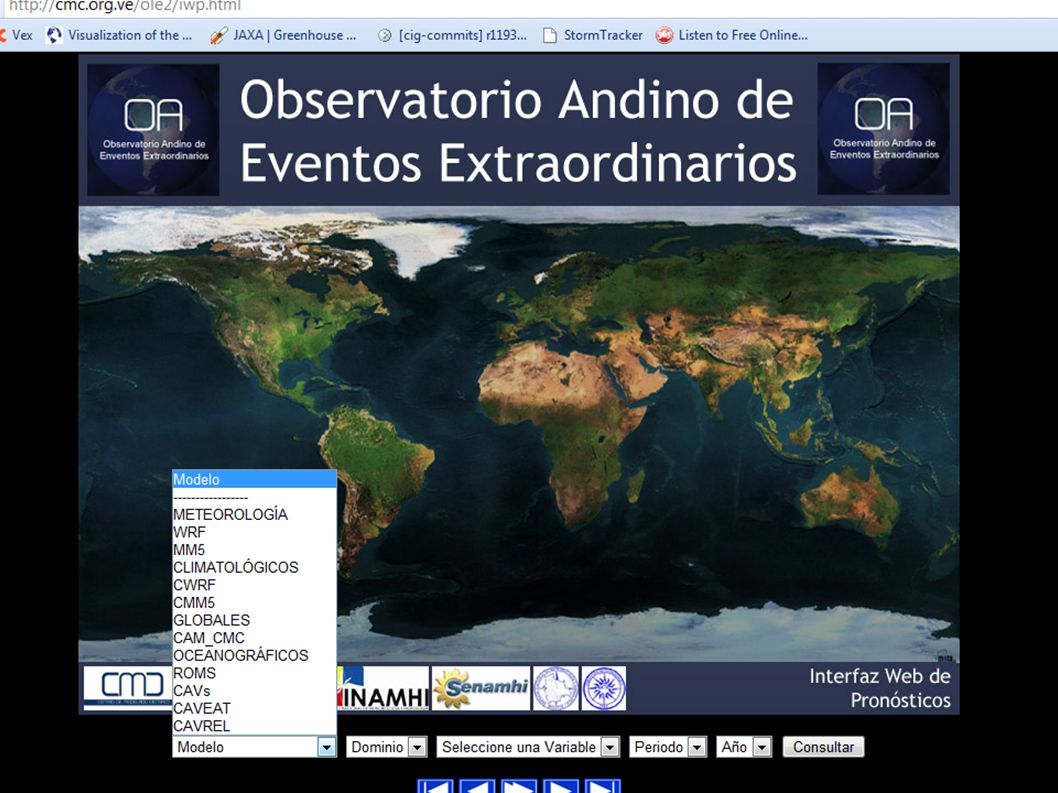Screen dimensions: 1058x793
Task: Click the Consultar button
Action: pos(823,747)
